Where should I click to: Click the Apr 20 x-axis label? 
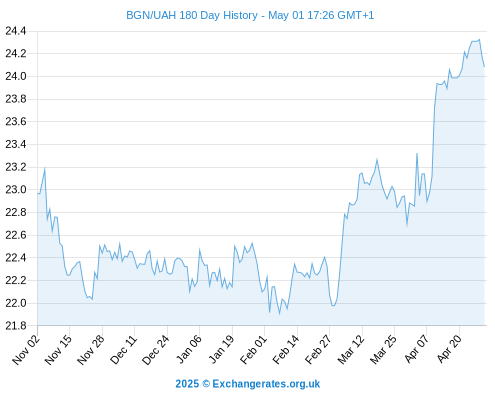pyautogui.click(x=448, y=349)
